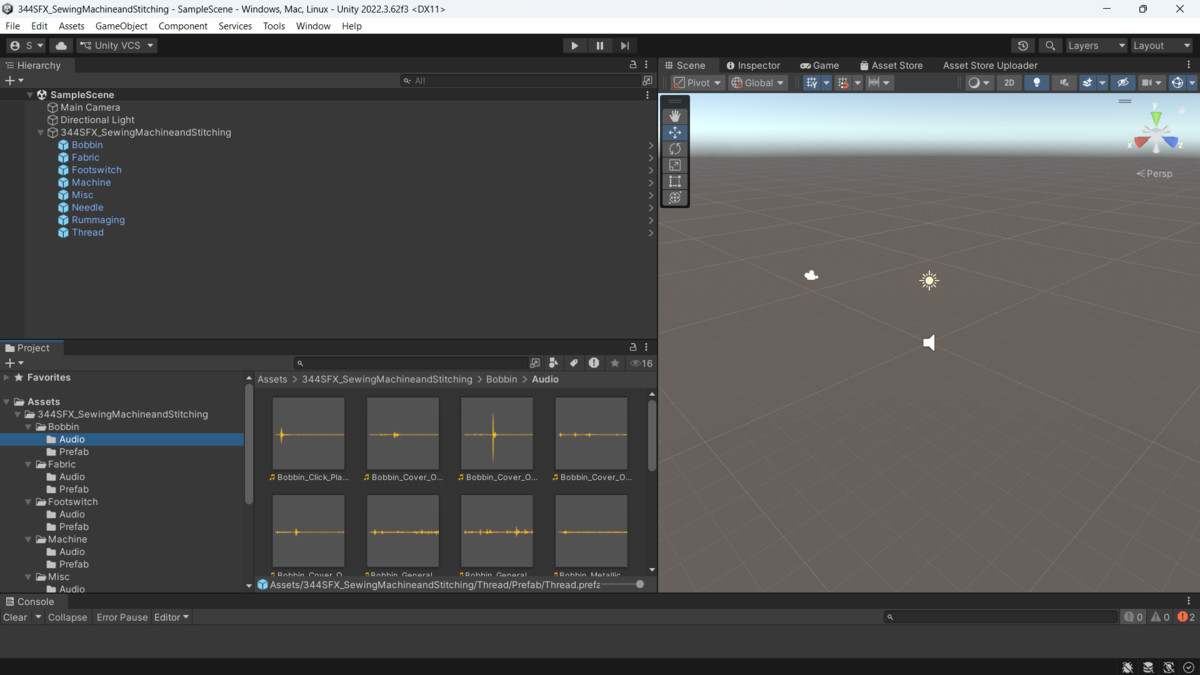Toggle scene visibility hidden-eye button
1200x675 pixels.
click(x=1123, y=83)
